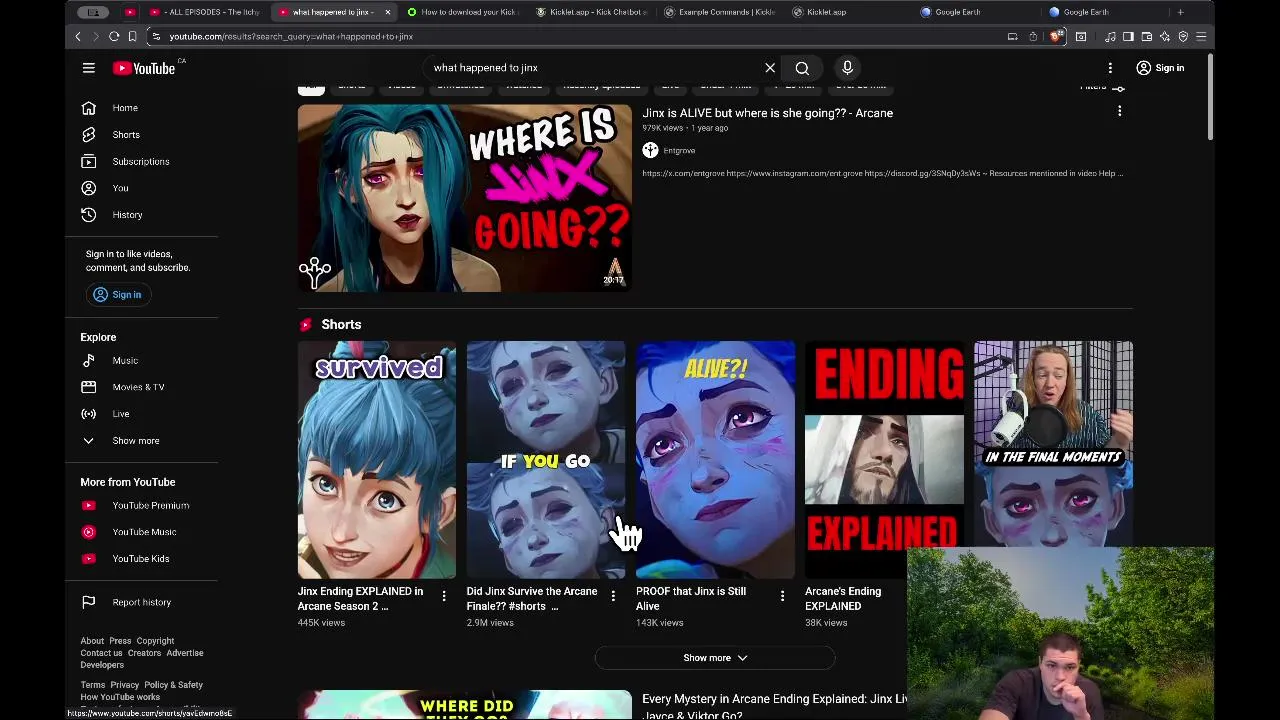Click the sidebar Sign in button
This screenshot has width=1280, height=720.
click(117, 295)
